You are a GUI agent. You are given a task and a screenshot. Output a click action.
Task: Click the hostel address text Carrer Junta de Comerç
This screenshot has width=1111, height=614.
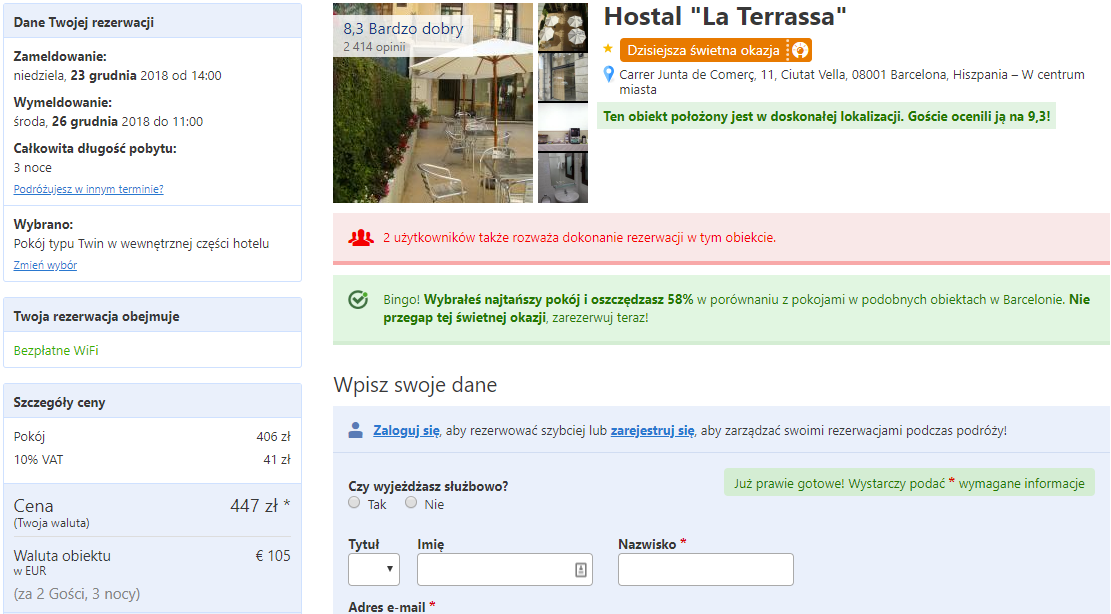852,82
